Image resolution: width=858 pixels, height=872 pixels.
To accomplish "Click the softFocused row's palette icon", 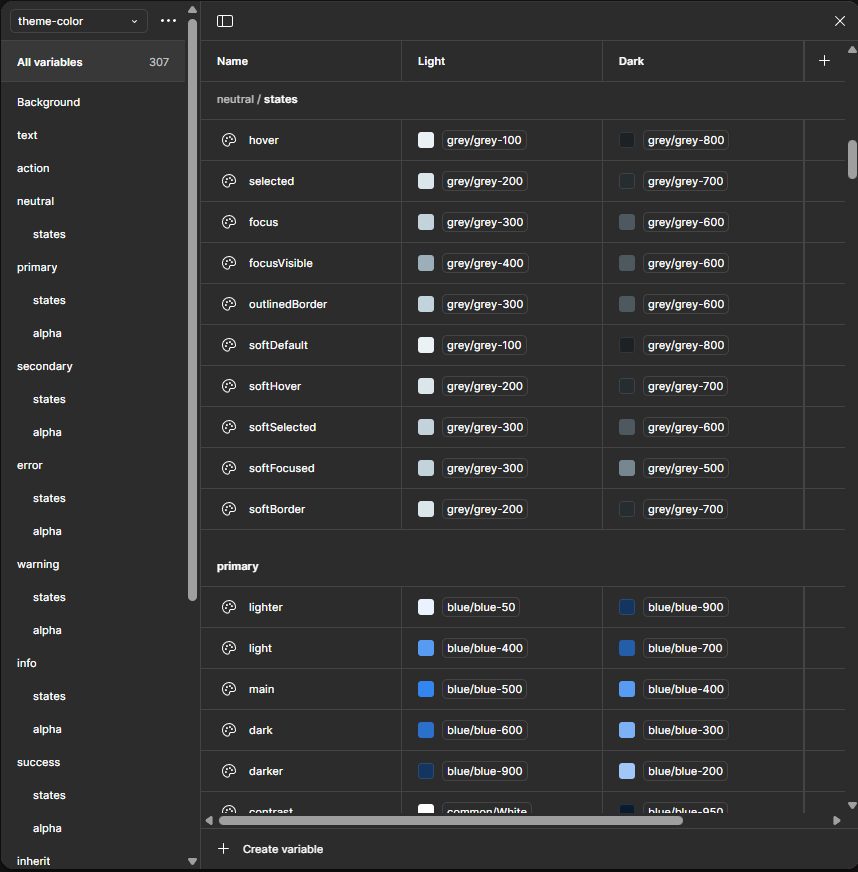I will [x=229, y=468].
